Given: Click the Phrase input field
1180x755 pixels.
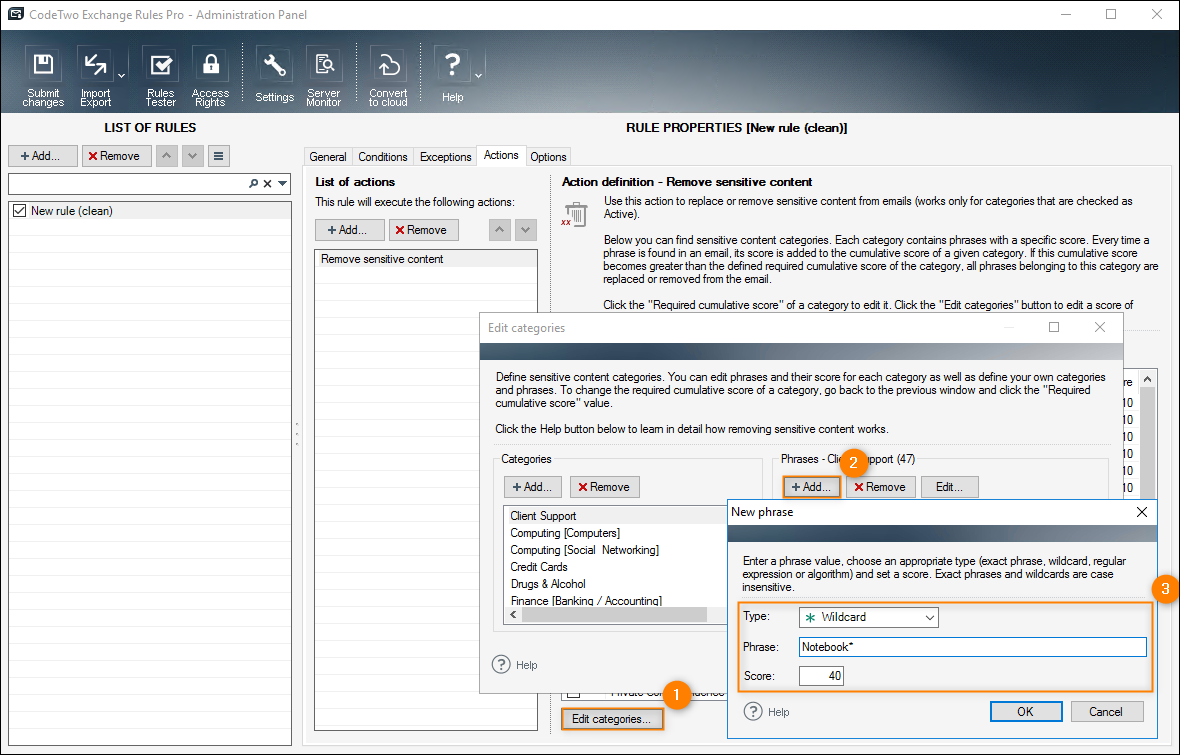Looking at the screenshot, I should click(972, 647).
